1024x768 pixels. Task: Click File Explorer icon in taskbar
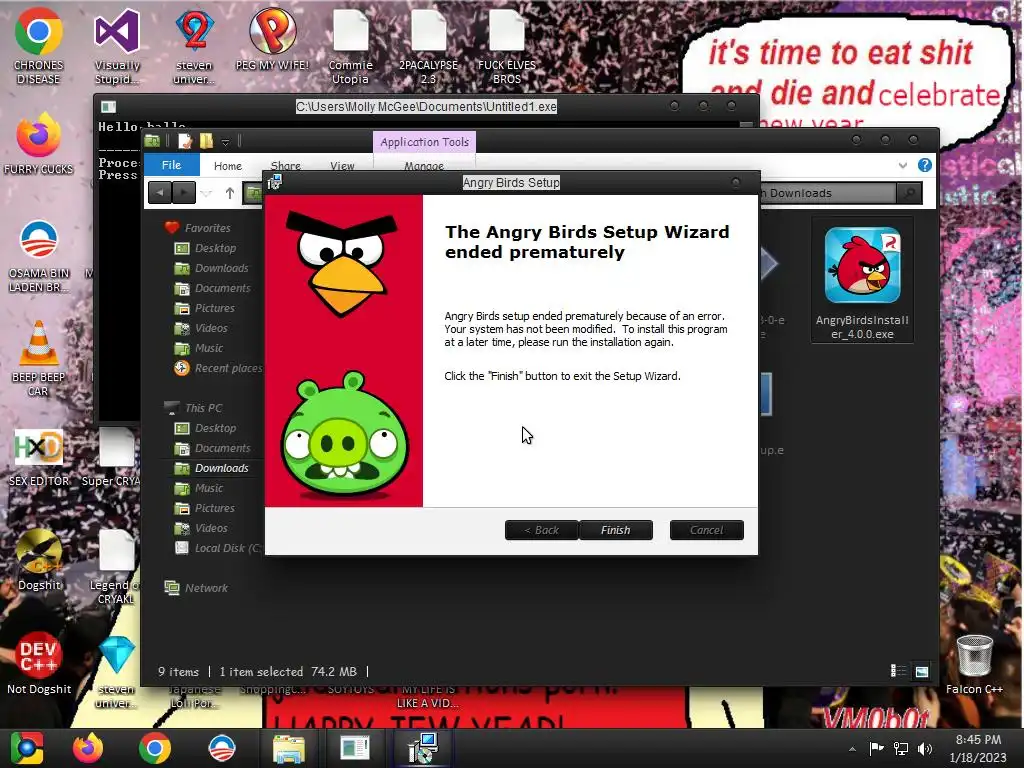(x=288, y=748)
